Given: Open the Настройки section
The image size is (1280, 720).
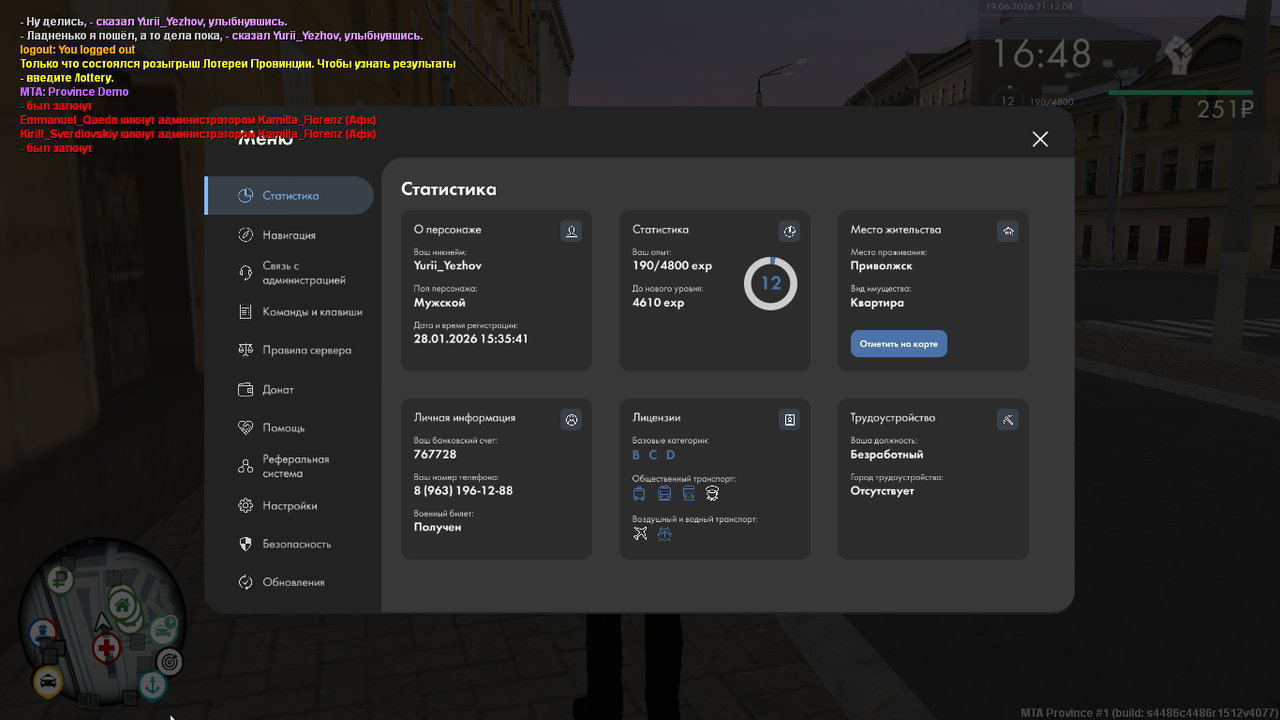Looking at the screenshot, I should coord(290,505).
